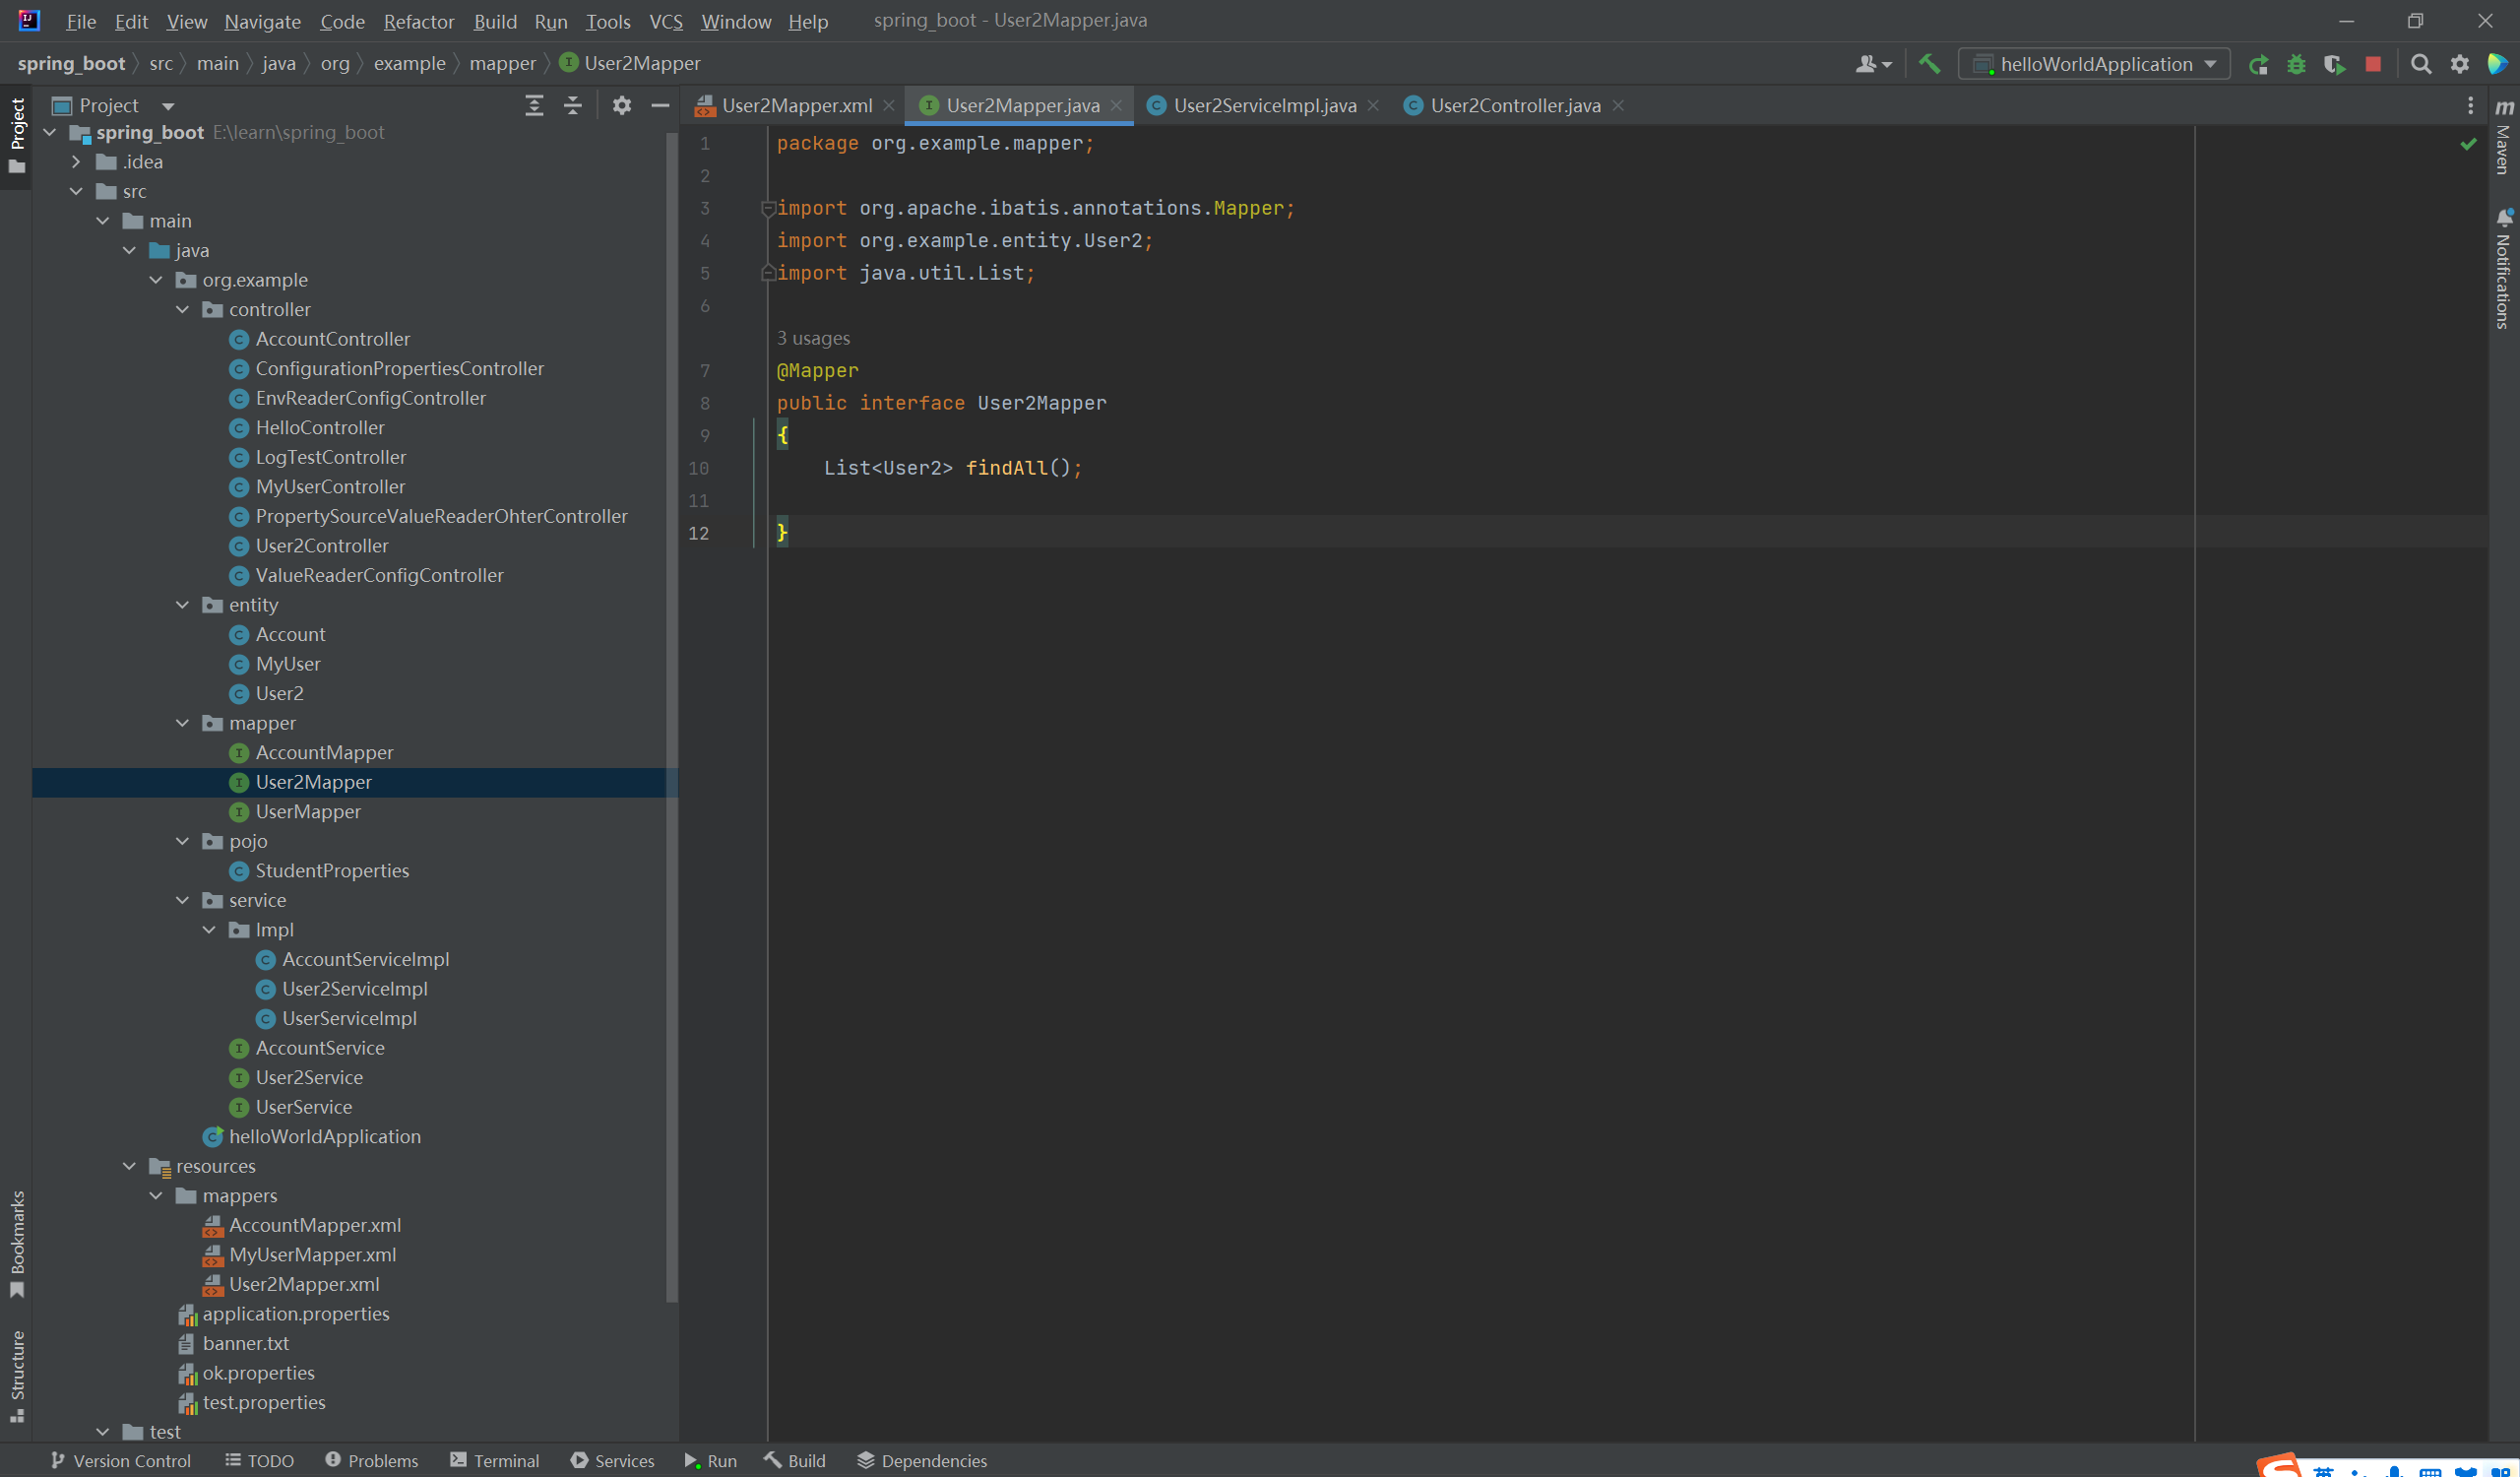Click the red Stop button icon
This screenshot has height=1477, width=2520.
pyautogui.click(x=2373, y=64)
